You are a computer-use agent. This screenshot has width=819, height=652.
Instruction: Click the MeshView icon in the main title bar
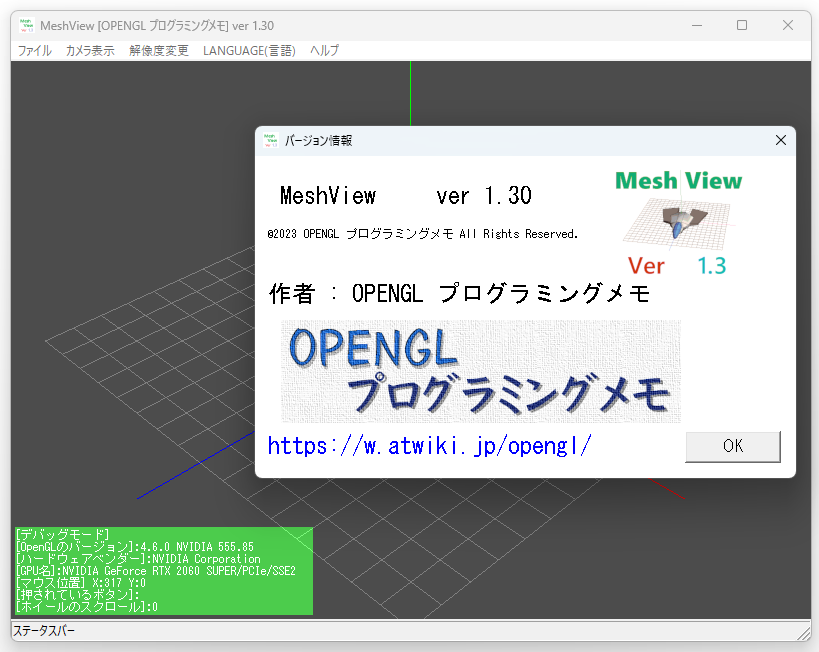[x=27, y=25]
